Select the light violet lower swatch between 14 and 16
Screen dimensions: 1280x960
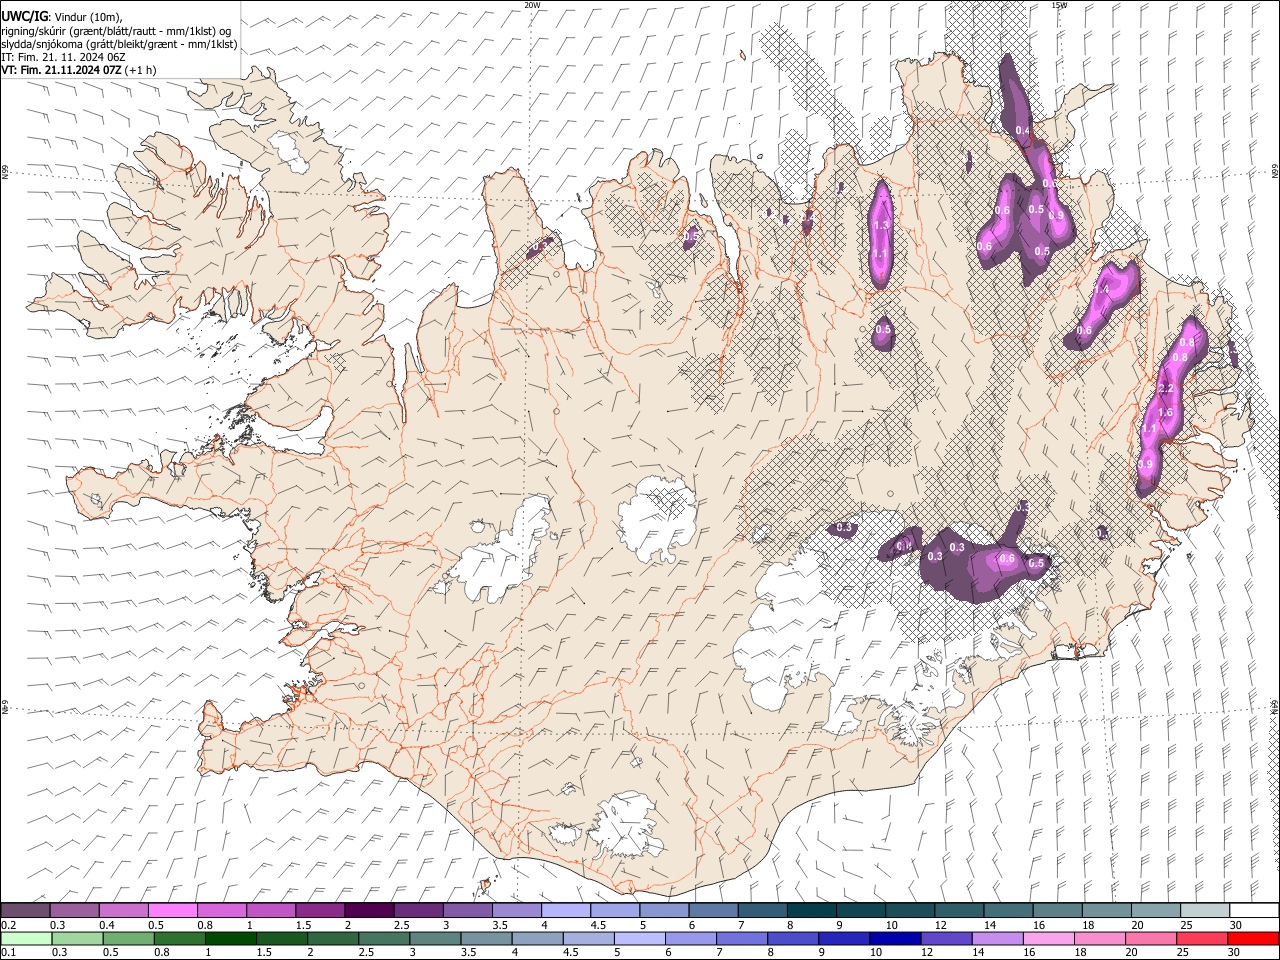997,938
